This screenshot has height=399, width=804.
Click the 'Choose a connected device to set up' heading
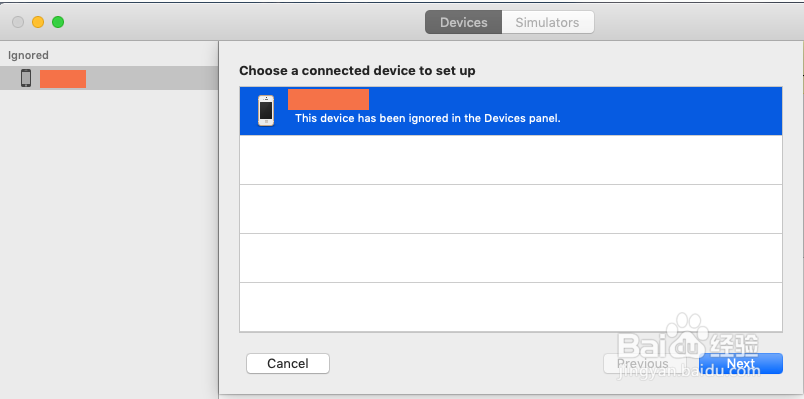click(357, 71)
